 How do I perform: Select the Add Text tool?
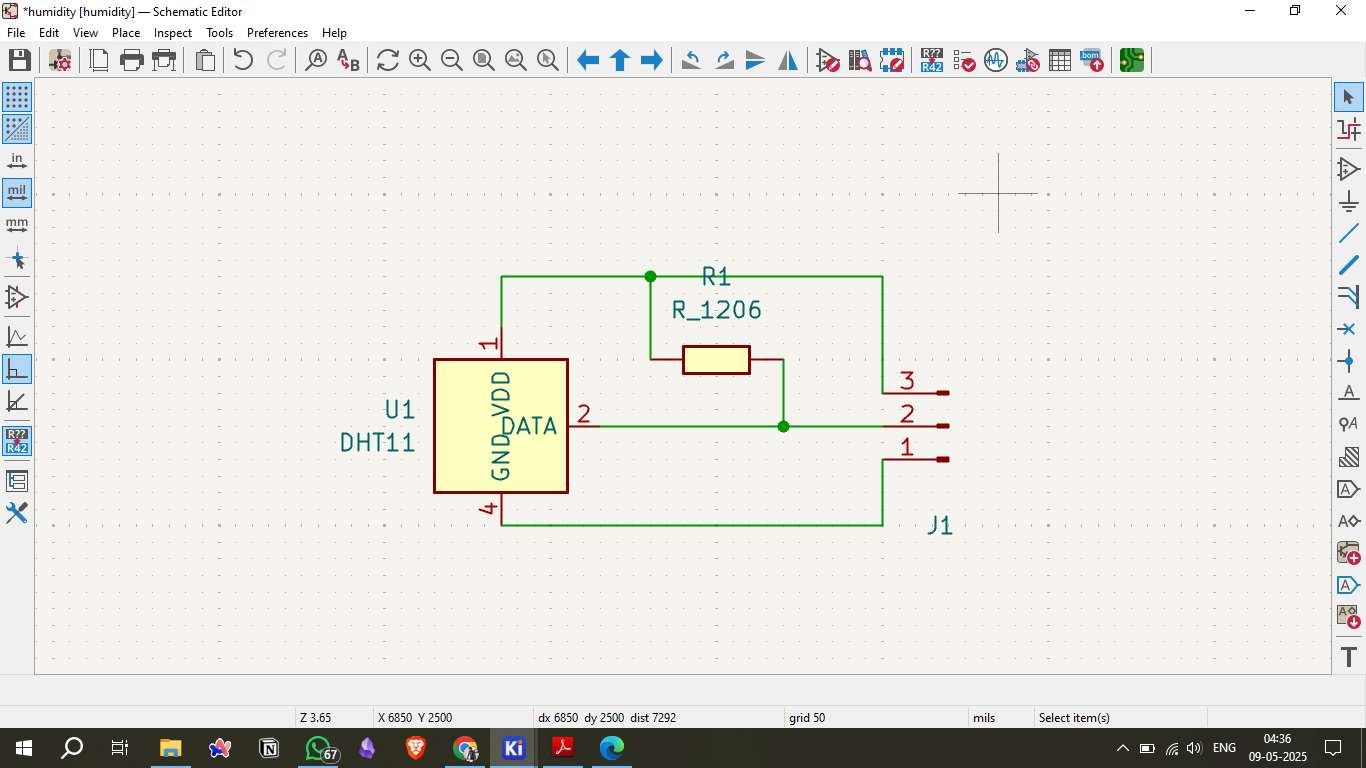tap(1349, 657)
